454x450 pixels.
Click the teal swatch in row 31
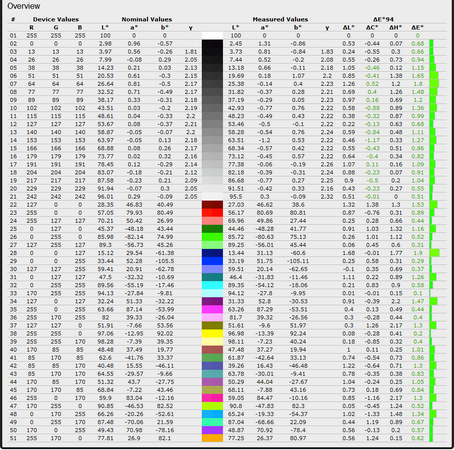coord(212,277)
